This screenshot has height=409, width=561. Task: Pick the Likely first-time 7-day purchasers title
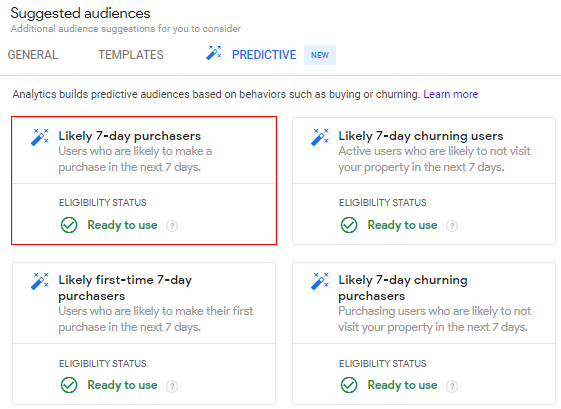tap(125, 288)
